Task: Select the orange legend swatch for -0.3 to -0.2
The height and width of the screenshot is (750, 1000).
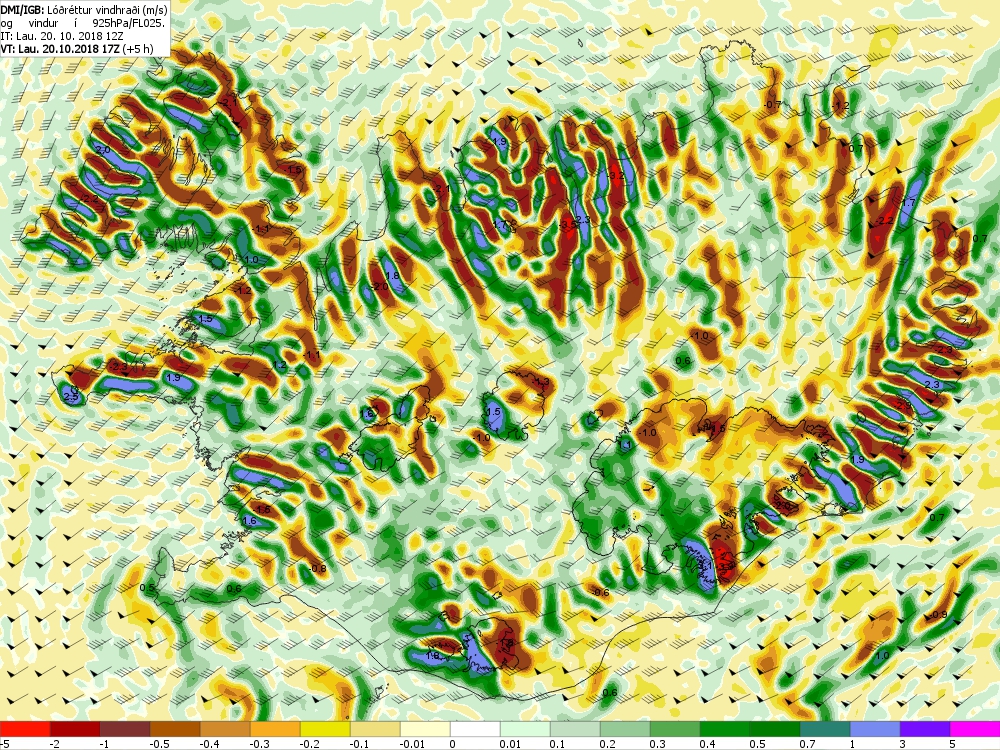Action: [x=275, y=729]
